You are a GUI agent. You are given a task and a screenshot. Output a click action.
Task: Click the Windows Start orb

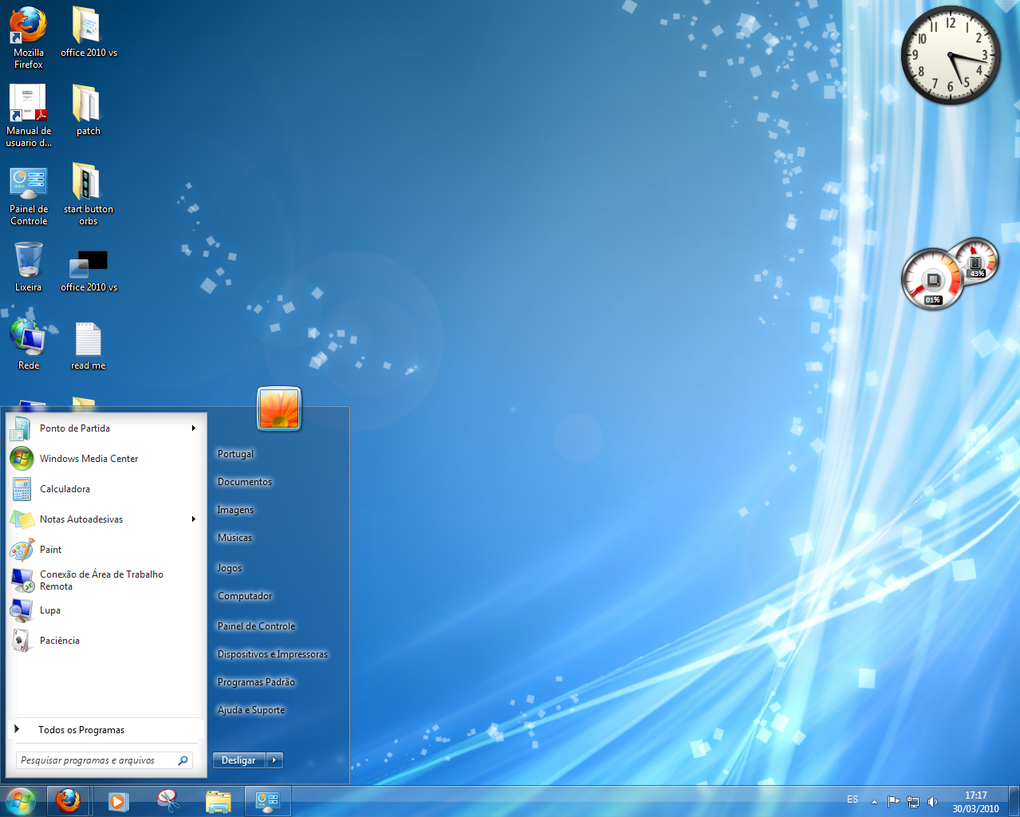point(20,801)
